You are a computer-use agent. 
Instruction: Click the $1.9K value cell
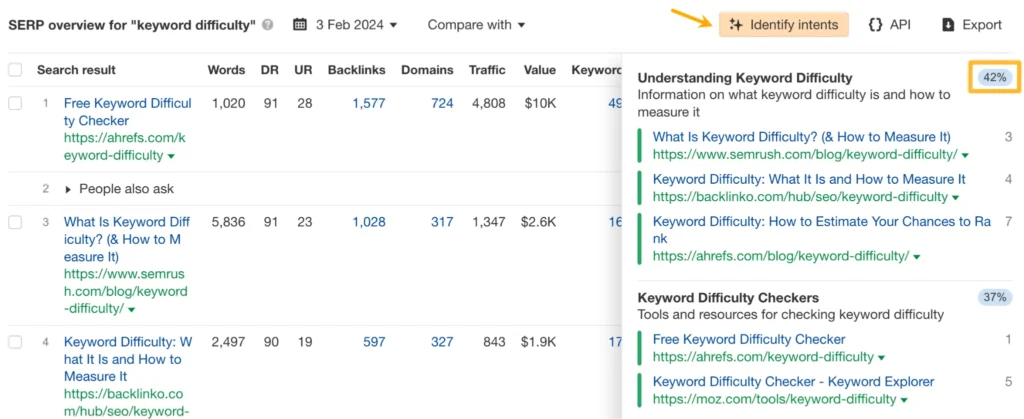pyautogui.click(x=539, y=341)
